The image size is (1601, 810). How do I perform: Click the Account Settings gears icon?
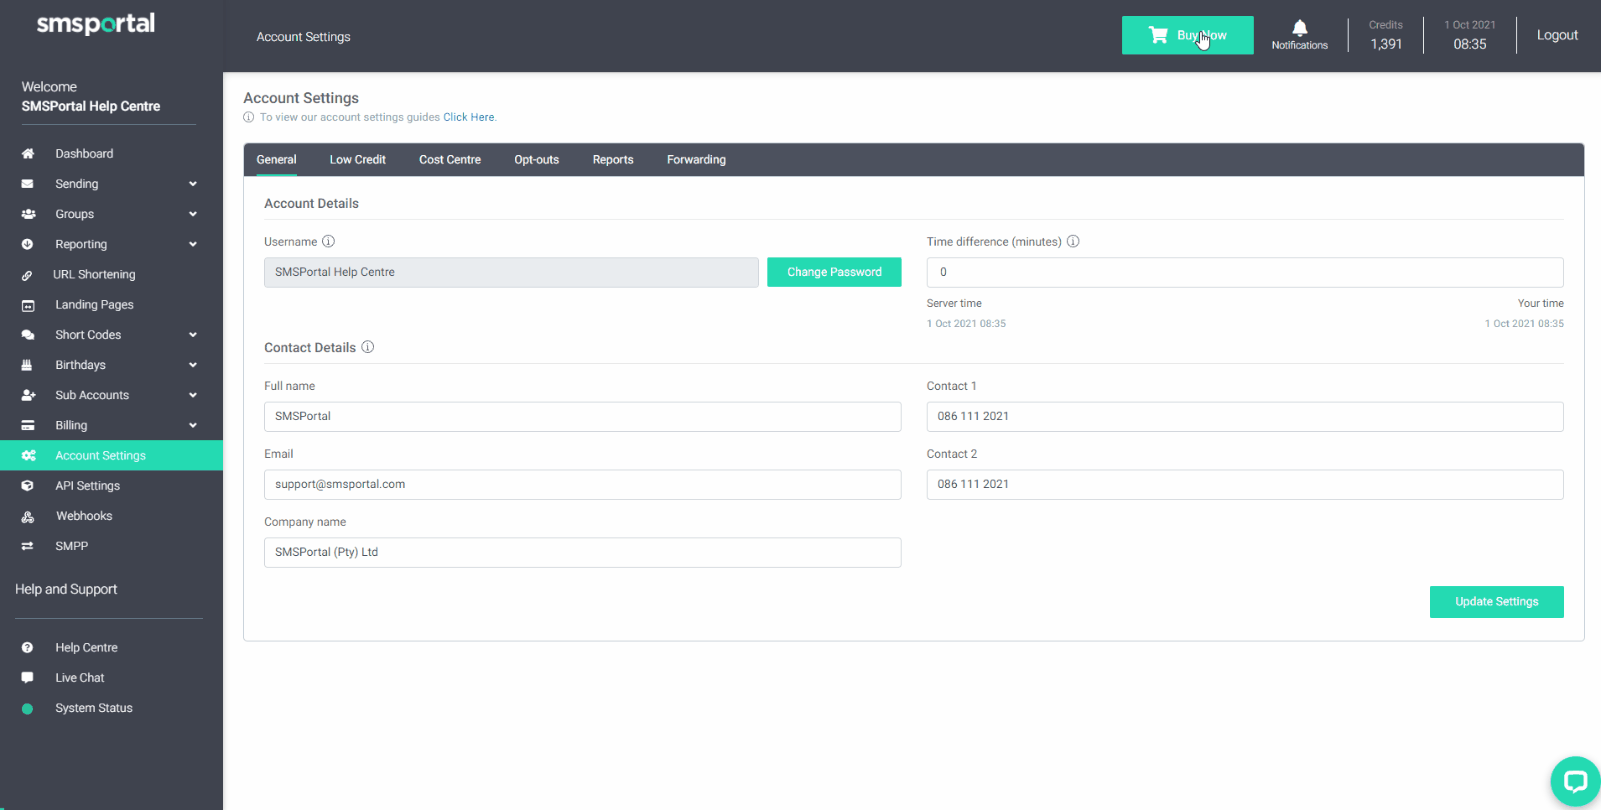[x=28, y=455]
